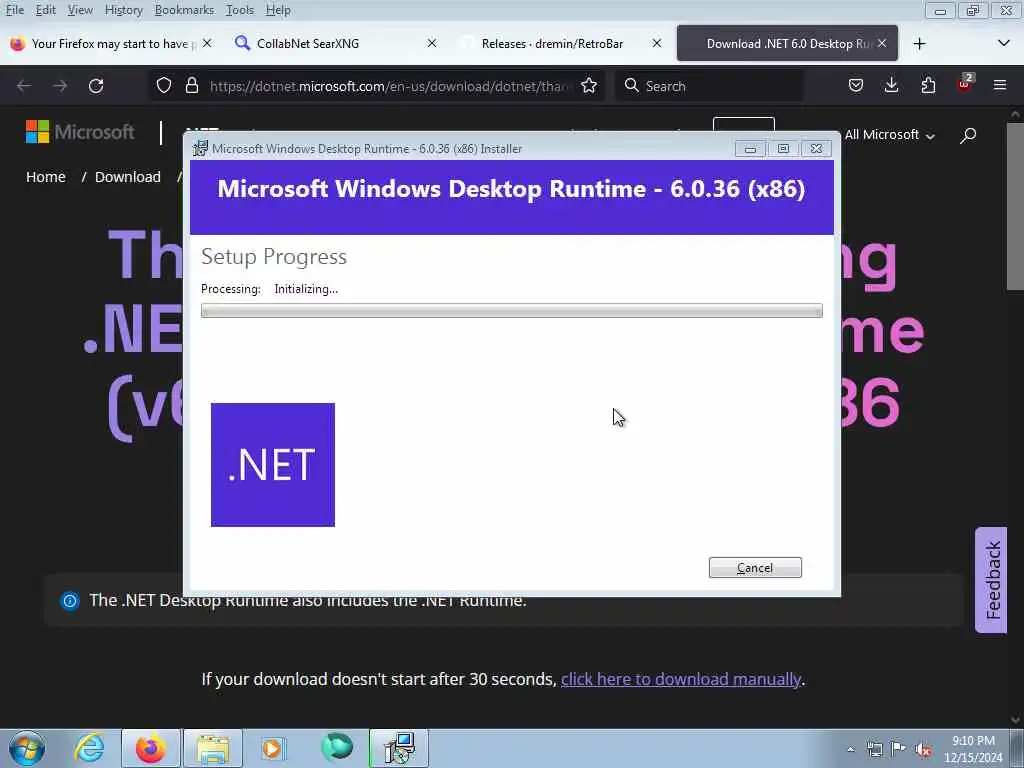
Task: Click the muted volume tray icon
Action: [x=923, y=749]
